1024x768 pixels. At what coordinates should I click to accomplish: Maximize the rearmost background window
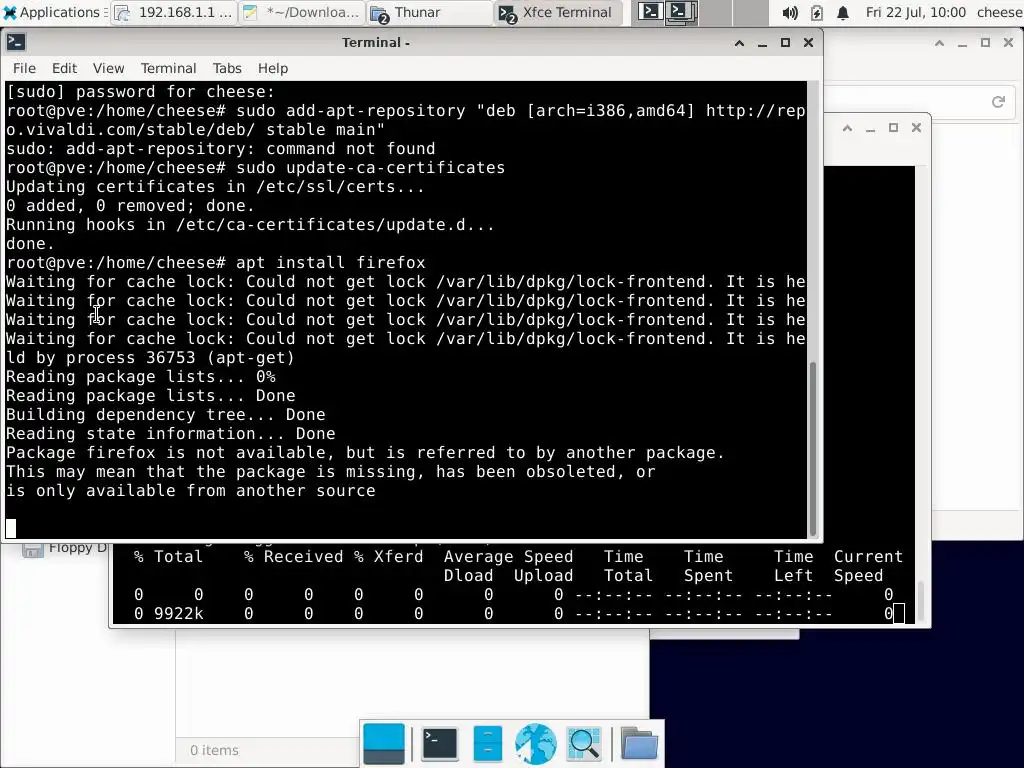(x=985, y=43)
